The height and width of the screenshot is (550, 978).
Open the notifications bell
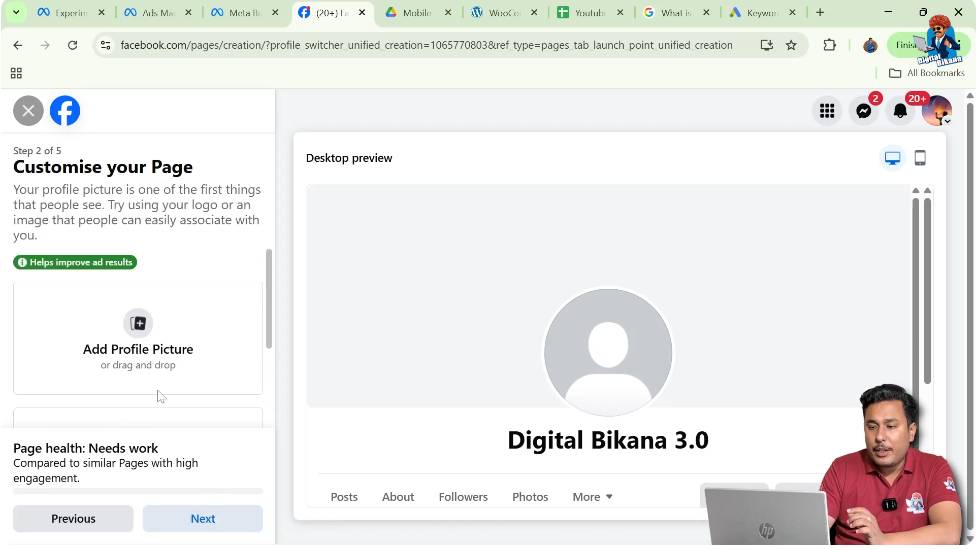[900, 111]
